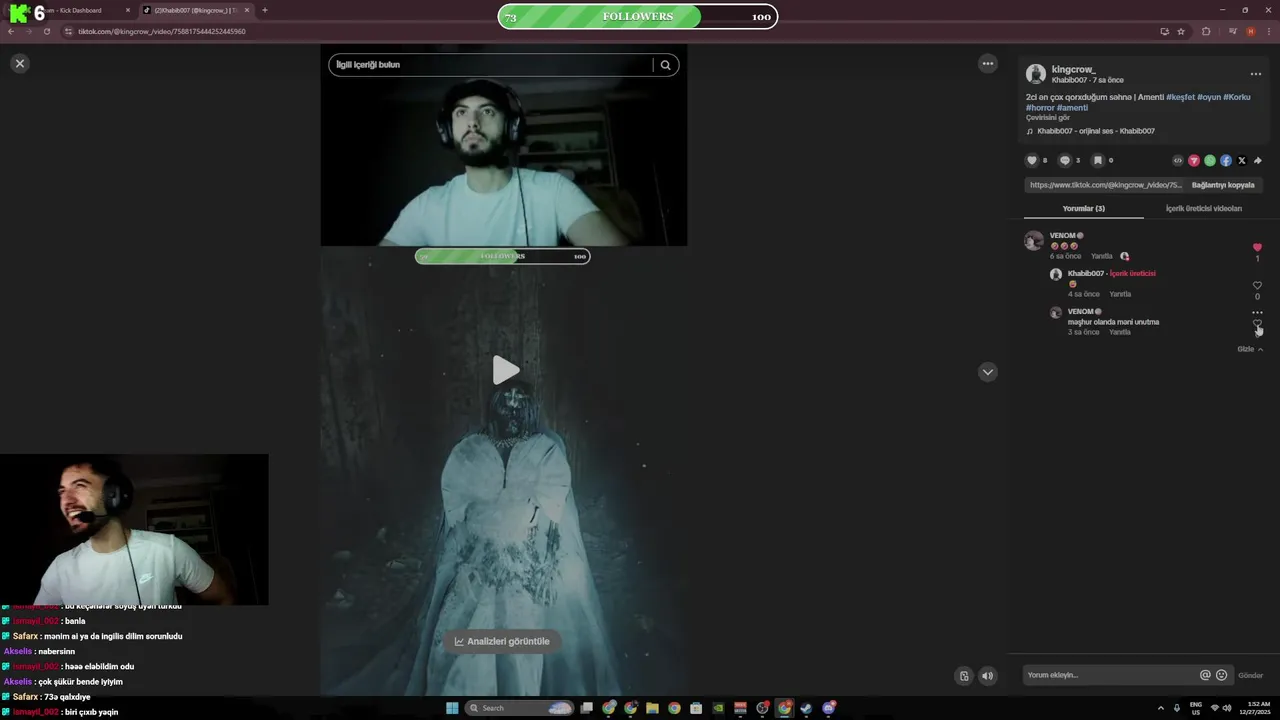Click the search magnifier in related content bar
Screen dimensions: 1280x720
point(665,65)
